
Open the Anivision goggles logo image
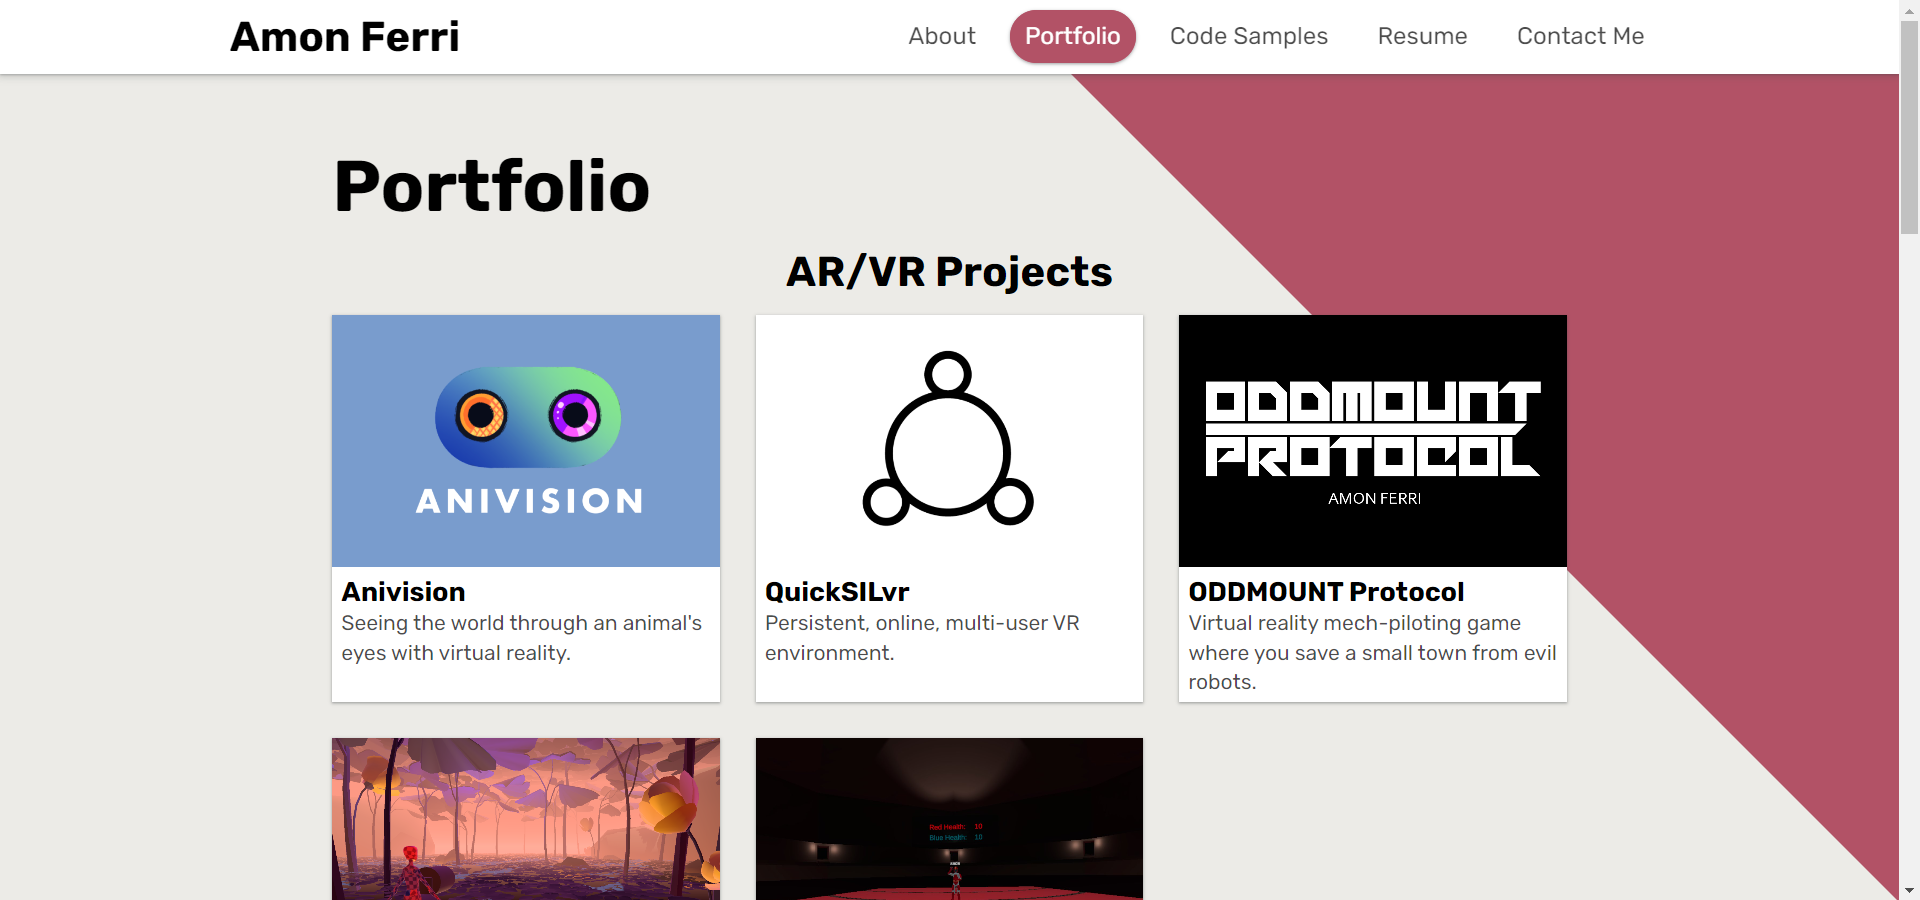(526, 441)
